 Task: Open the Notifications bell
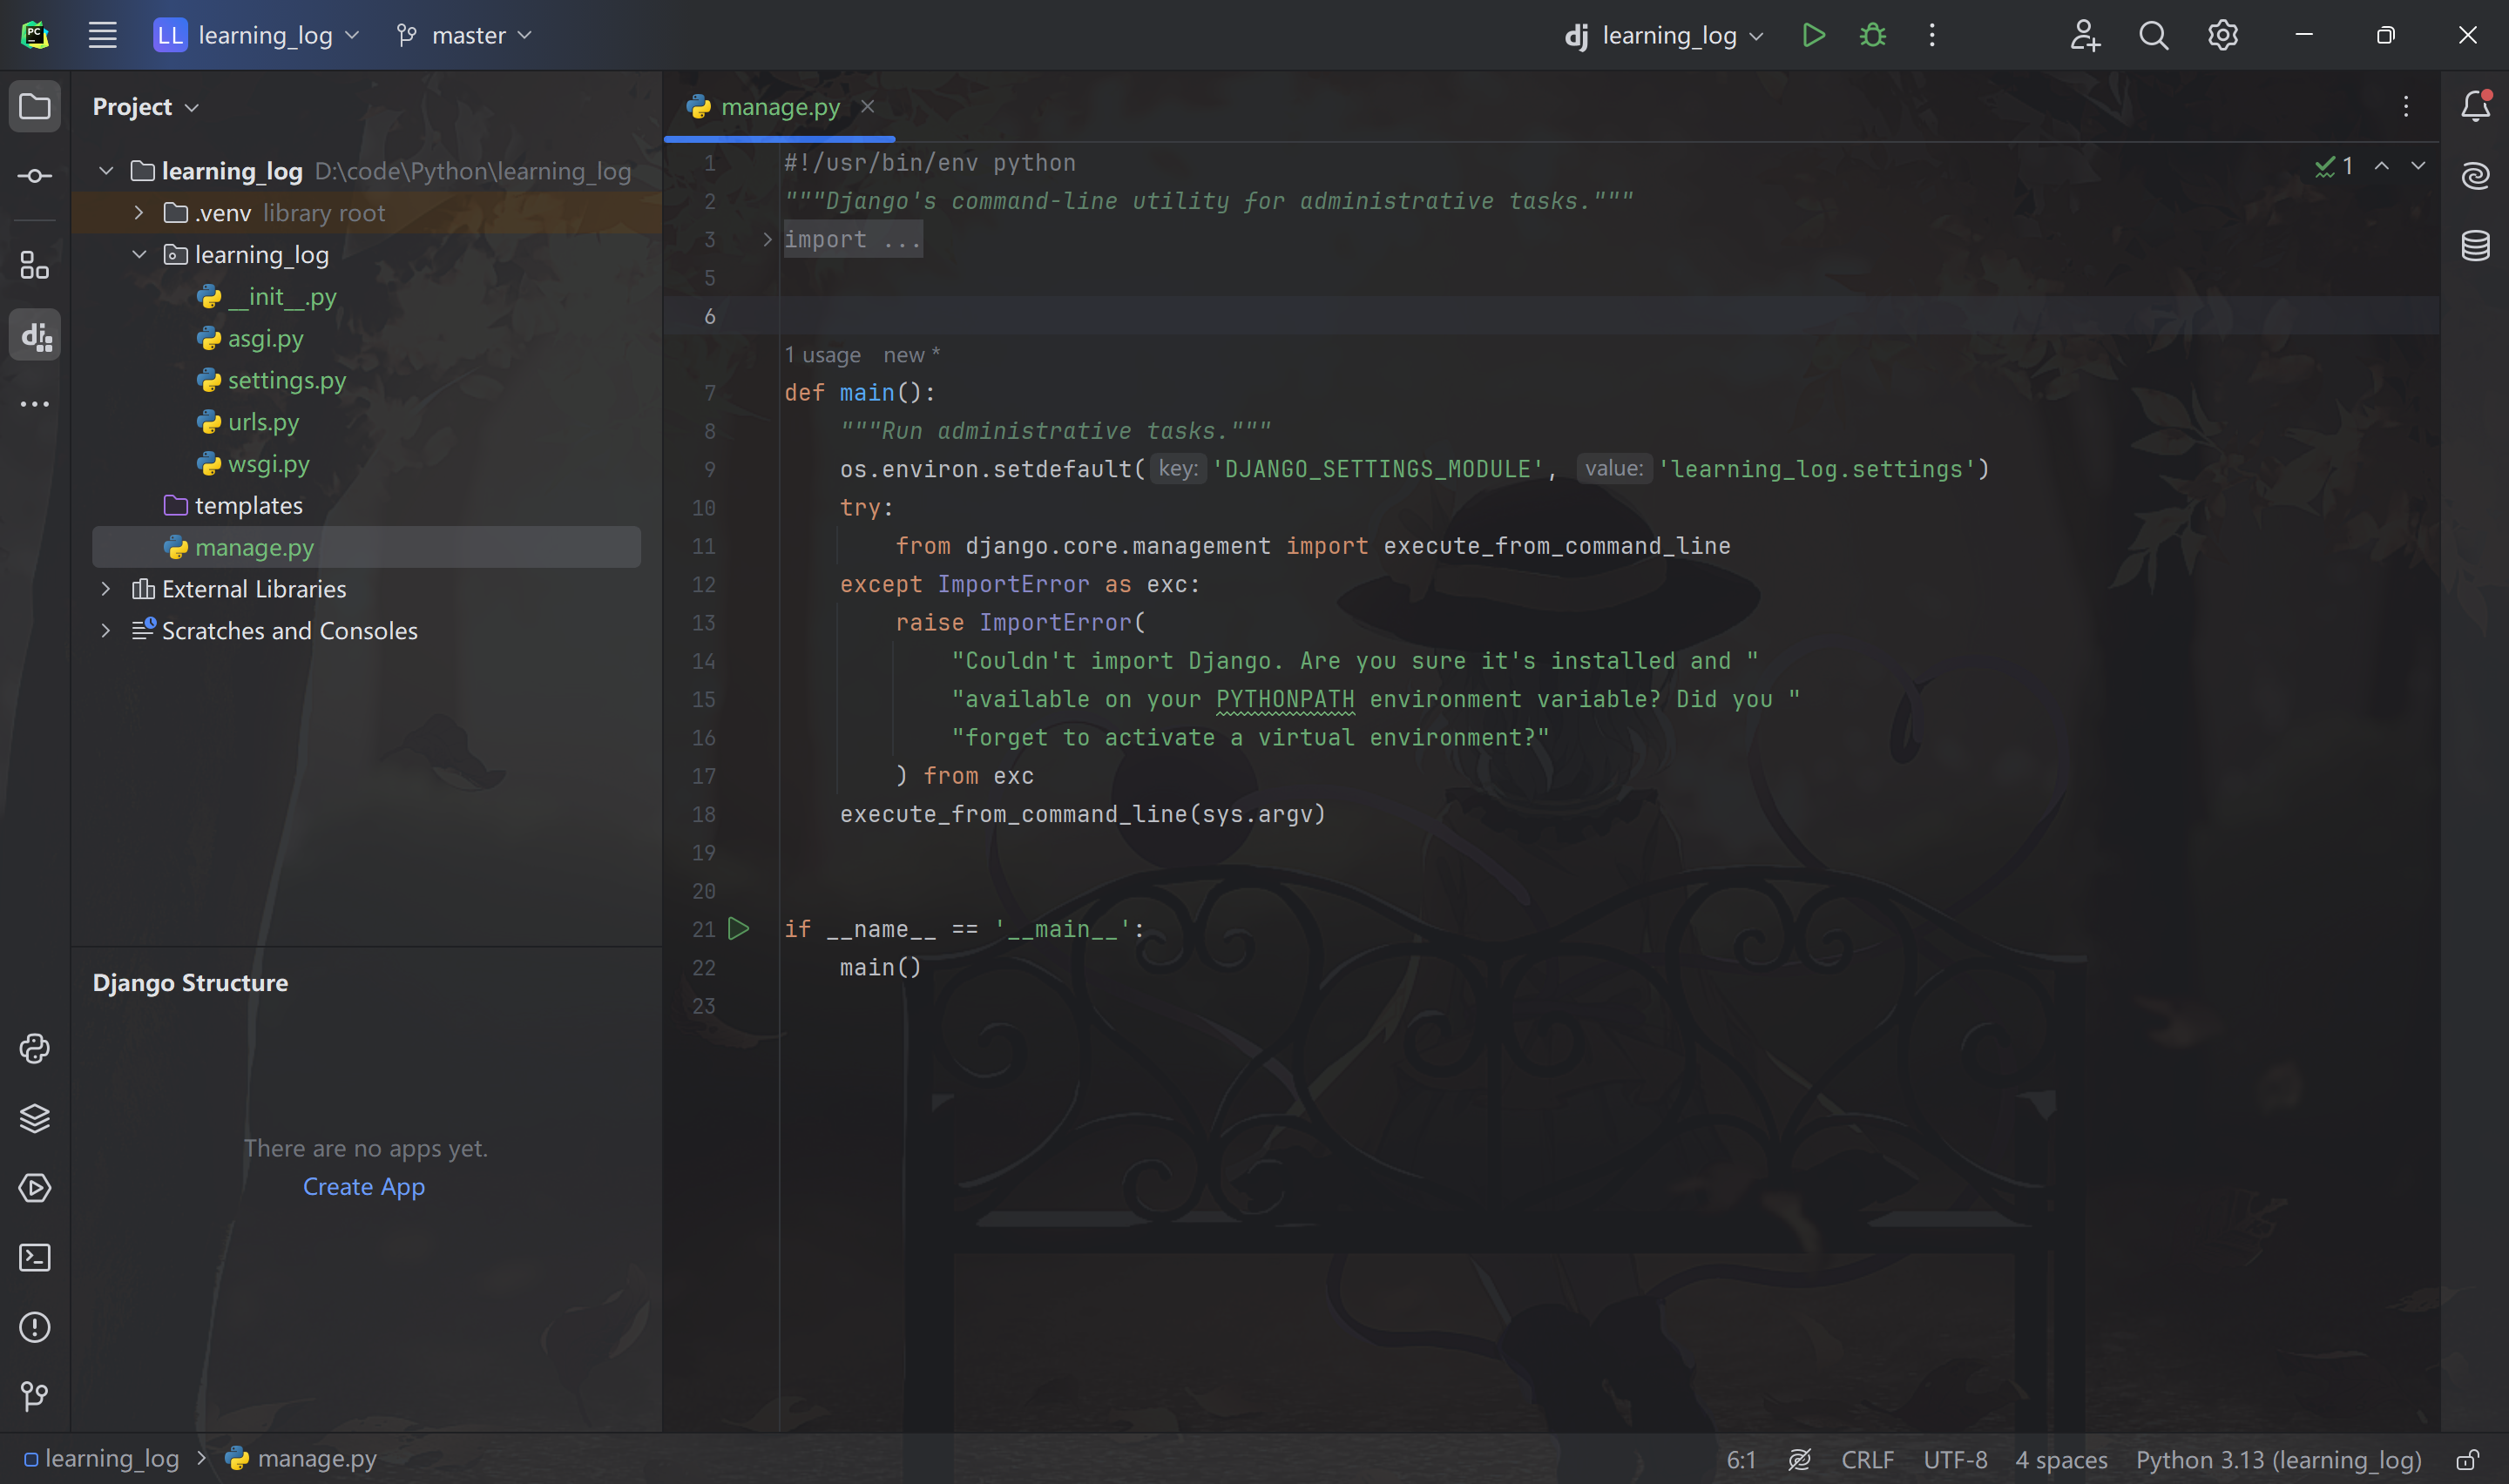click(2475, 106)
